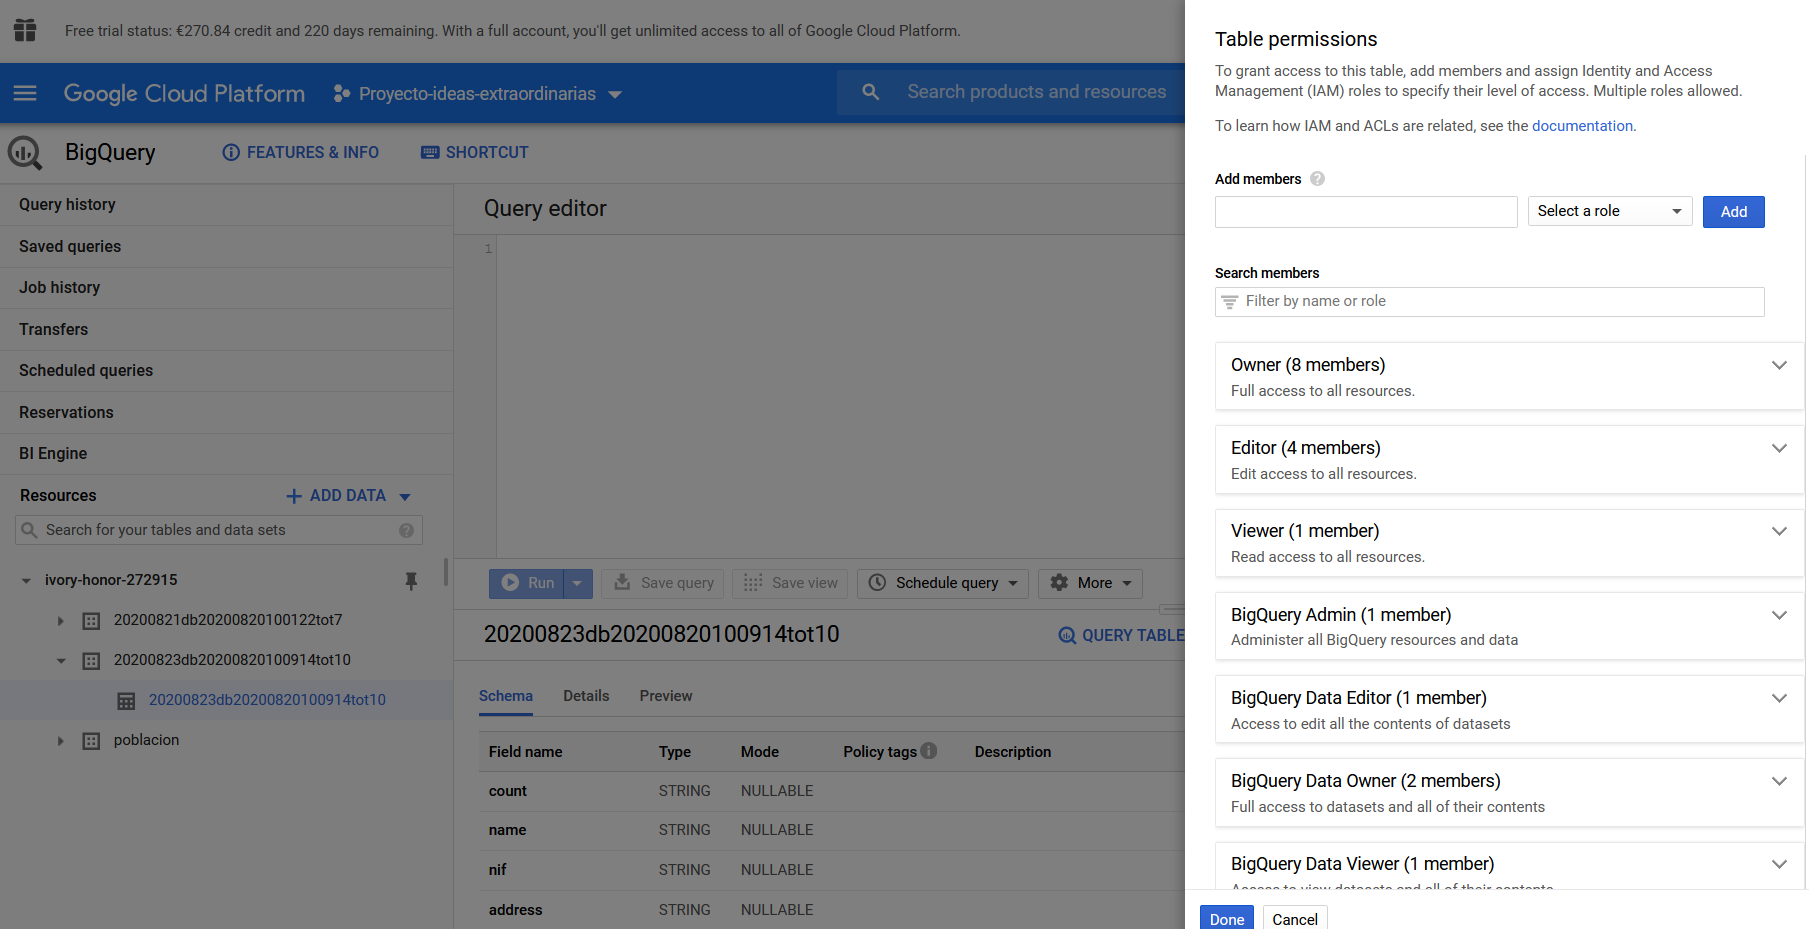
Task: Switch to Schema tab
Action: (506, 696)
